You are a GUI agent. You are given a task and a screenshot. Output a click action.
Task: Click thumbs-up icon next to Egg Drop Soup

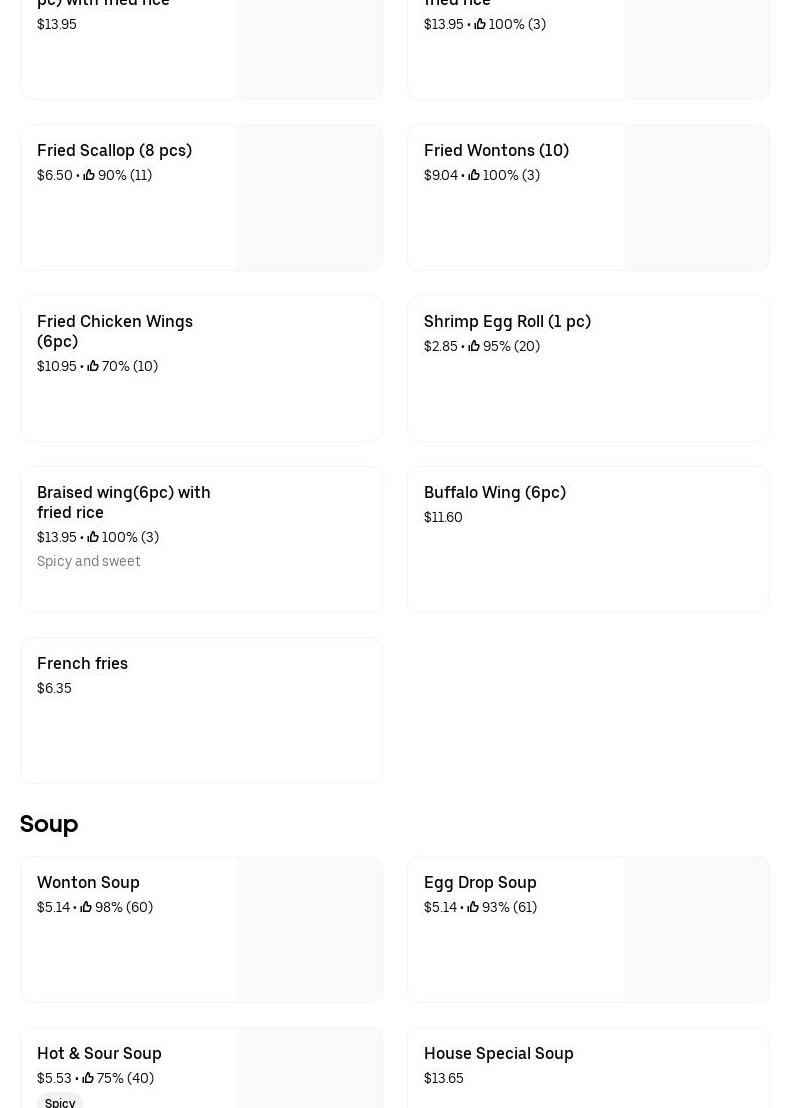pyautogui.click(x=473, y=907)
